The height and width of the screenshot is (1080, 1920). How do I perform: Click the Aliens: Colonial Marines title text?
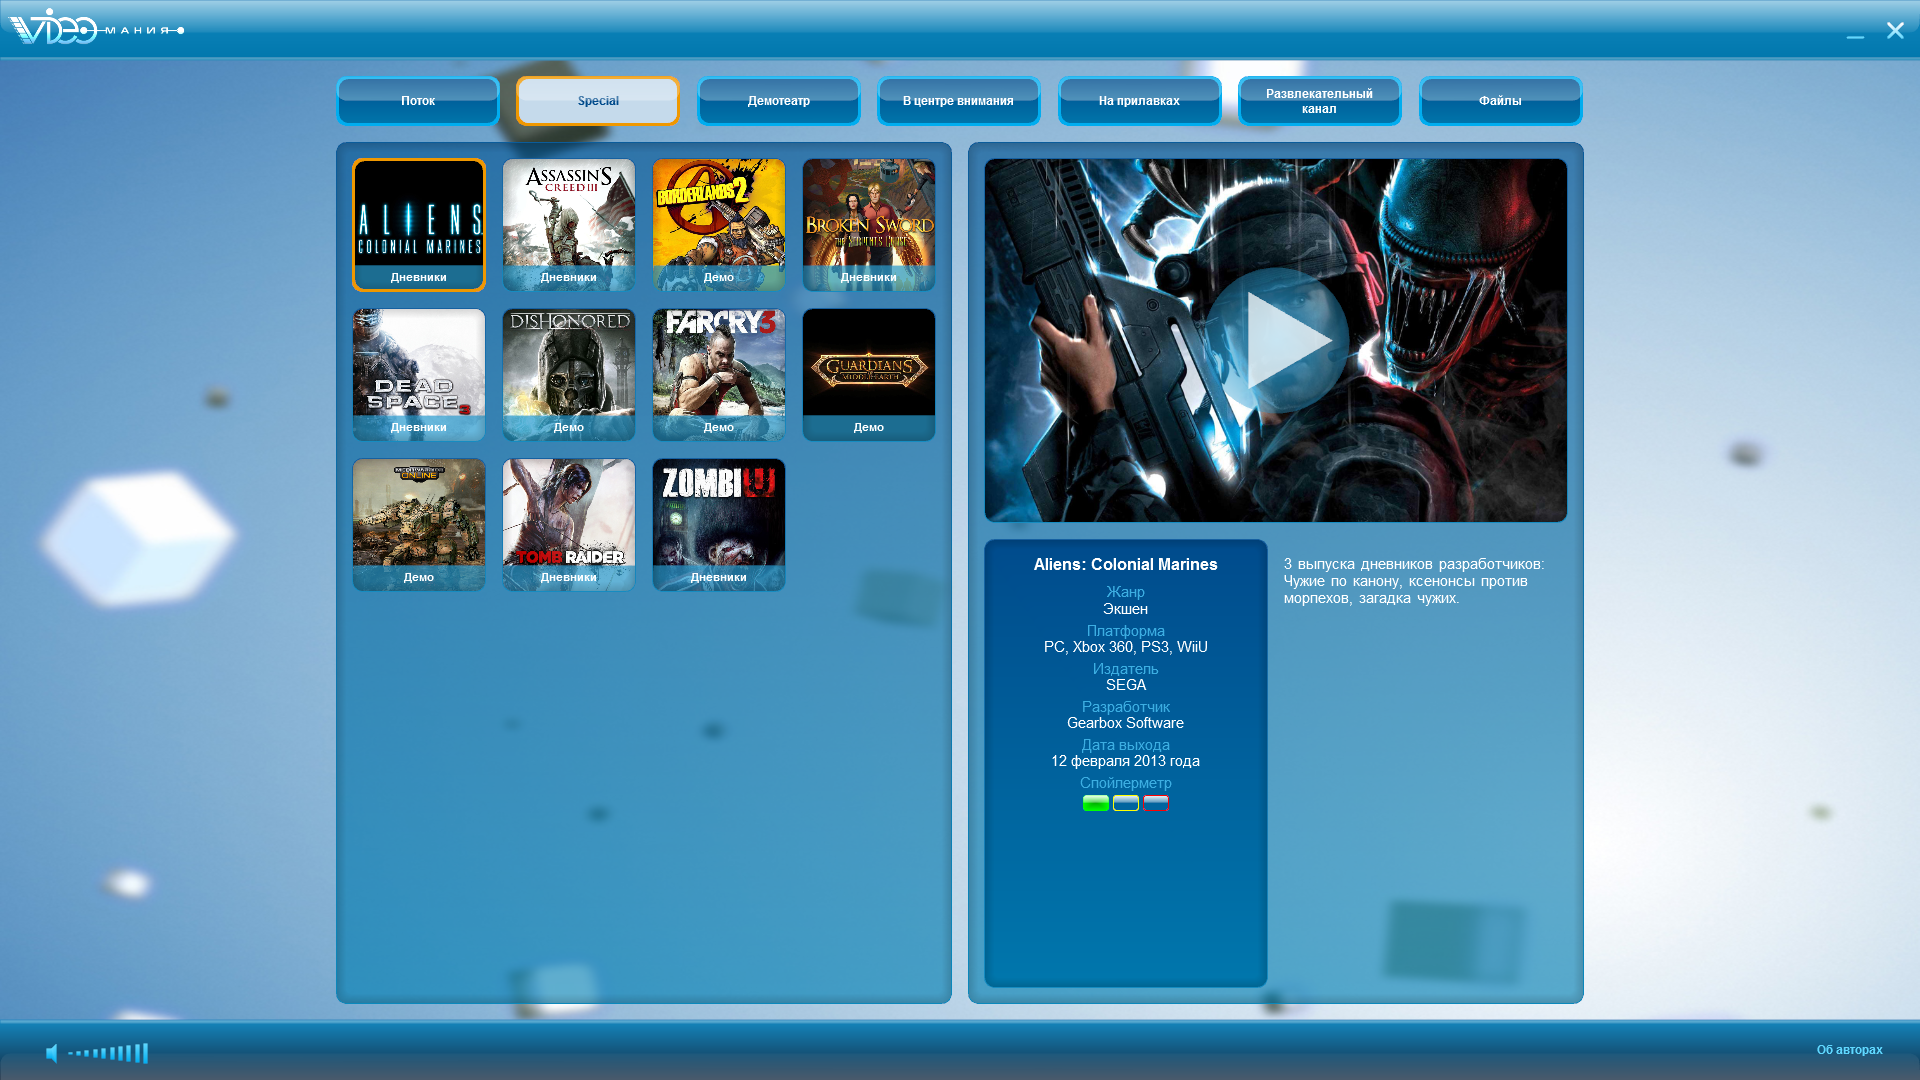click(1125, 565)
